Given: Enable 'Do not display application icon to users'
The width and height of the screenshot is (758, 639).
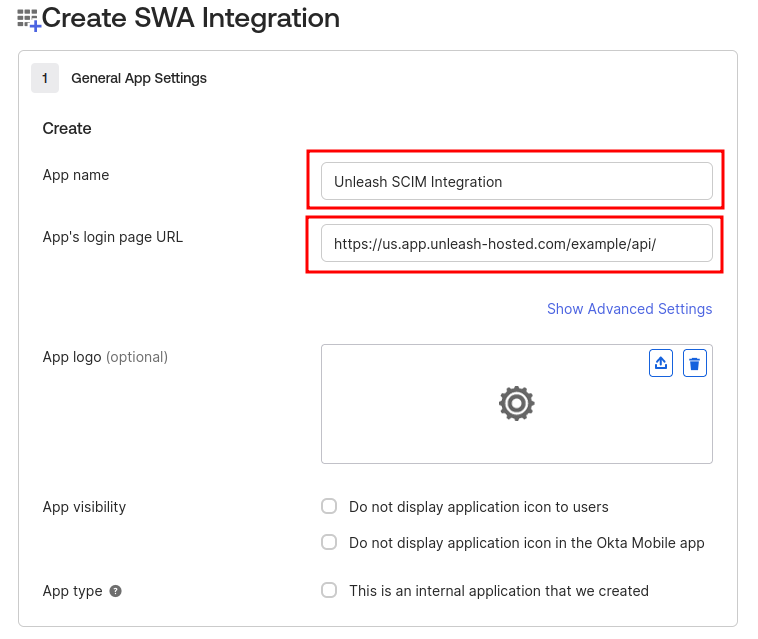Looking at the screenshot, I should [x=329, y=507].
